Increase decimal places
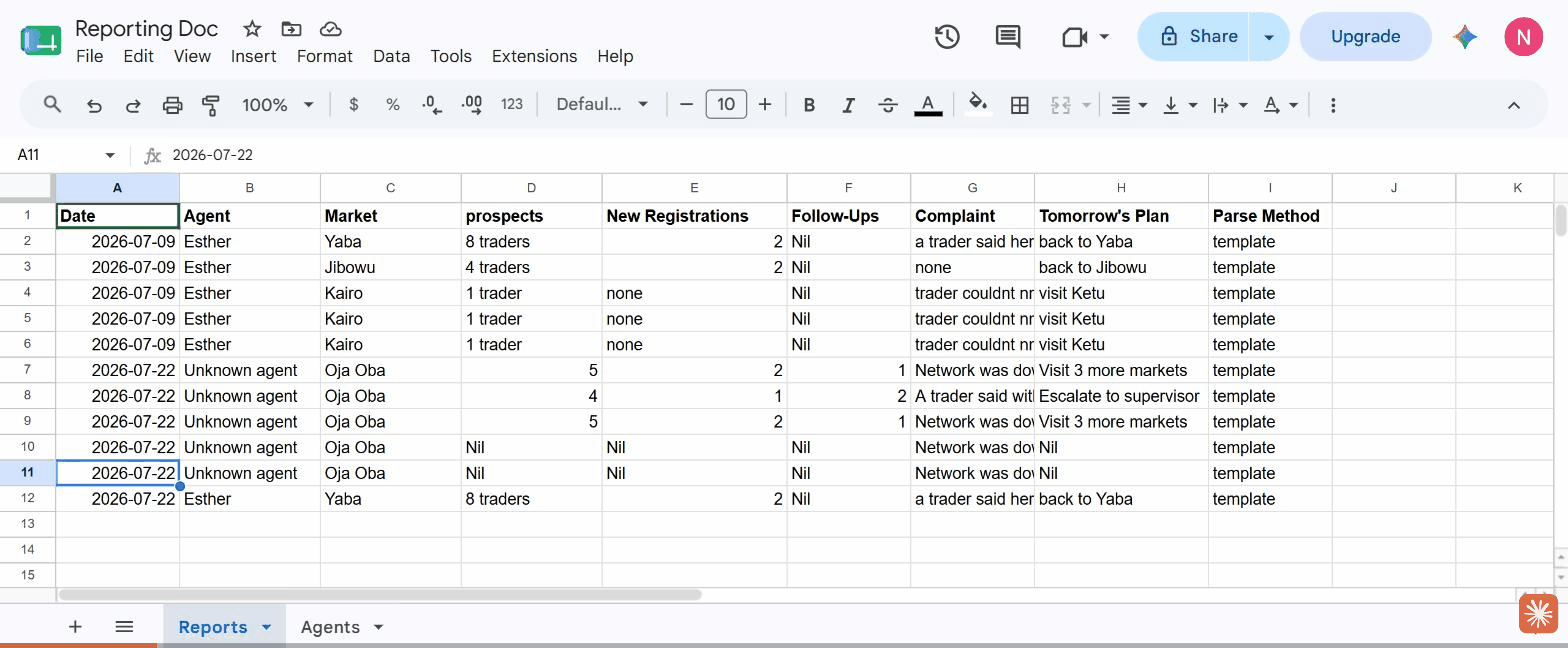 point(471,104)
